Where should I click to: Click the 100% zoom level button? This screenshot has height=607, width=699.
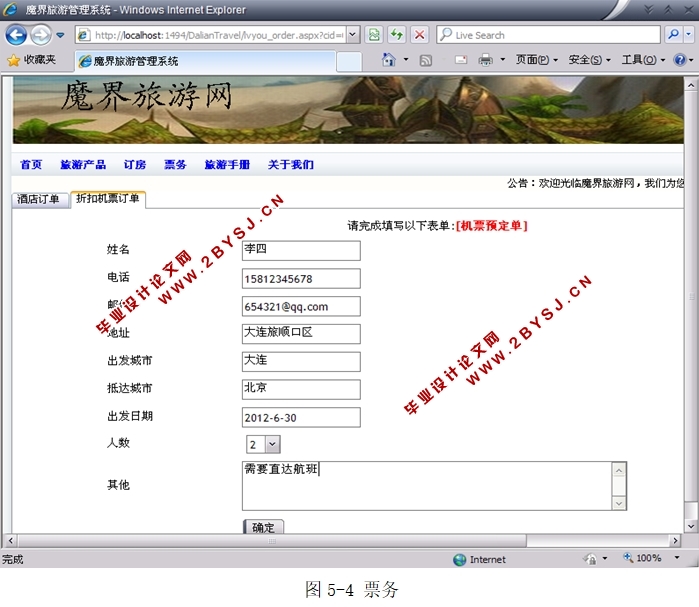pyautogui.click(x=642, y=558)
